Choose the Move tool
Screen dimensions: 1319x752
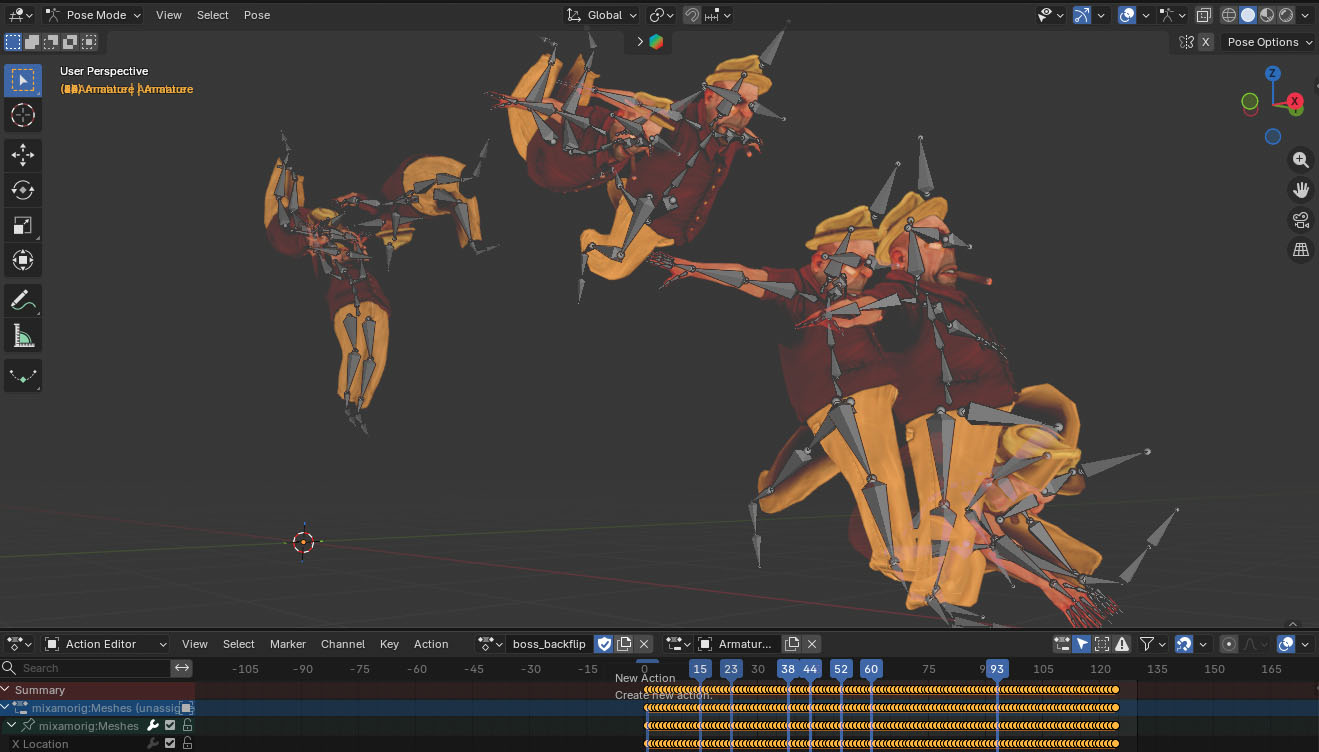click(x=23, y=154)
